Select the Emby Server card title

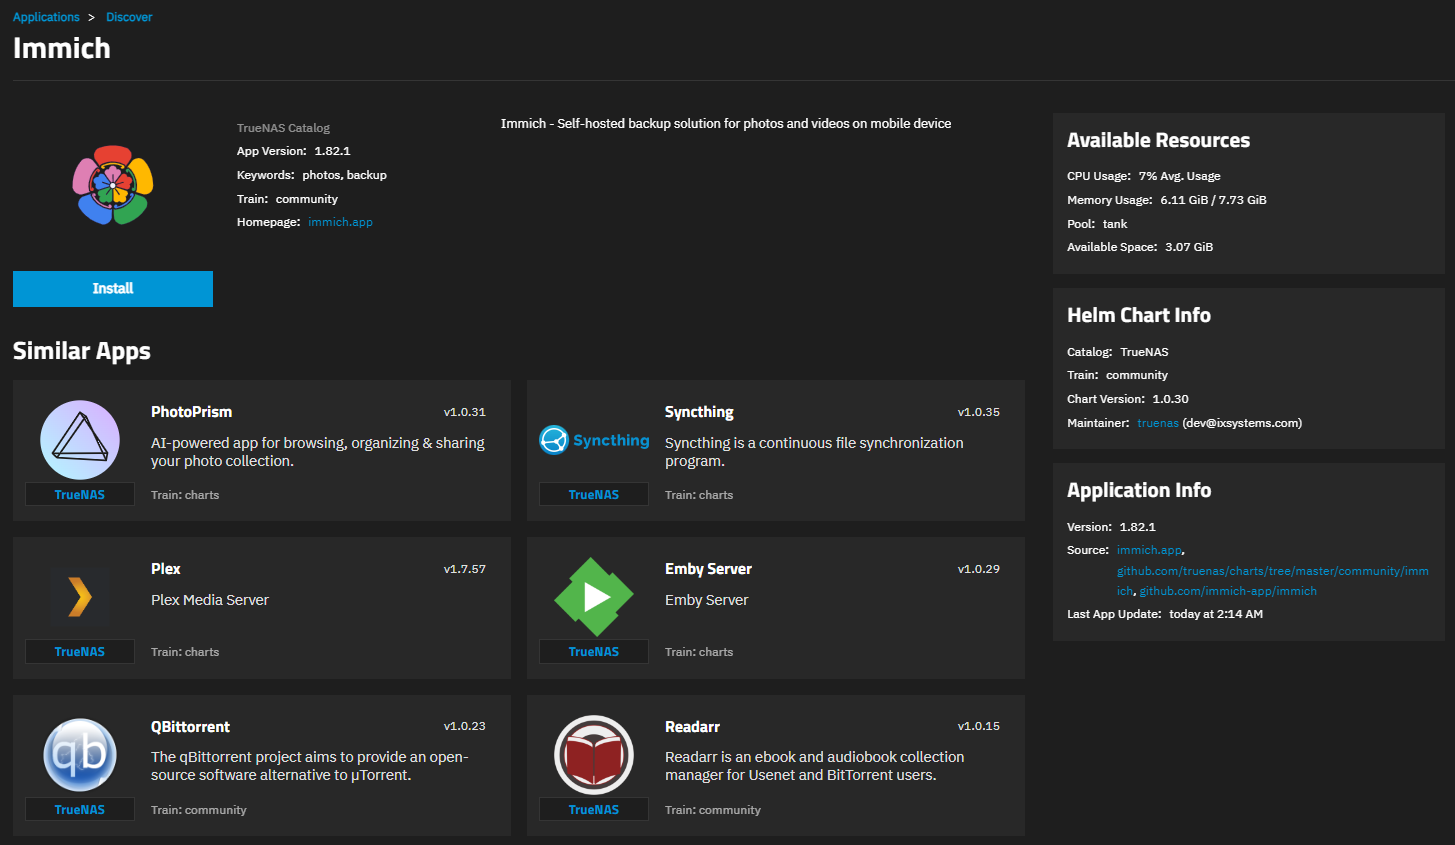click(708, 569)
